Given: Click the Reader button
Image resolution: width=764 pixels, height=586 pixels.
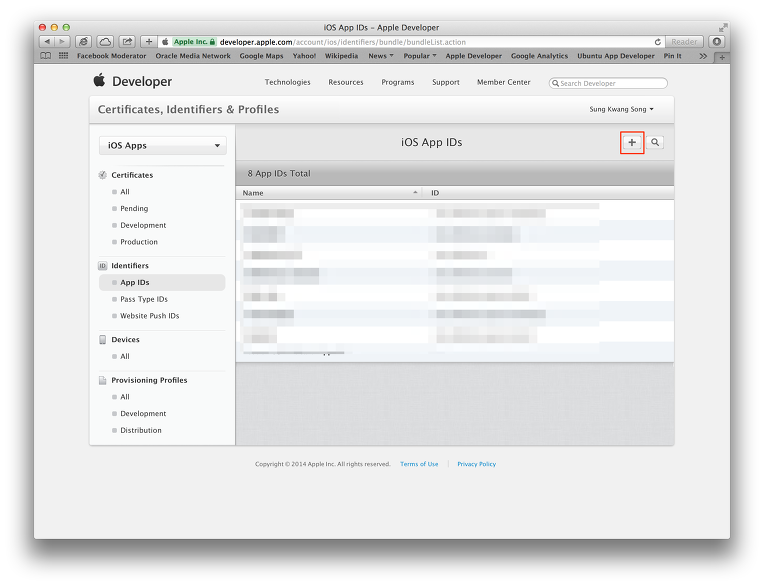Looking at the screenshot, I should click(684, 42).
